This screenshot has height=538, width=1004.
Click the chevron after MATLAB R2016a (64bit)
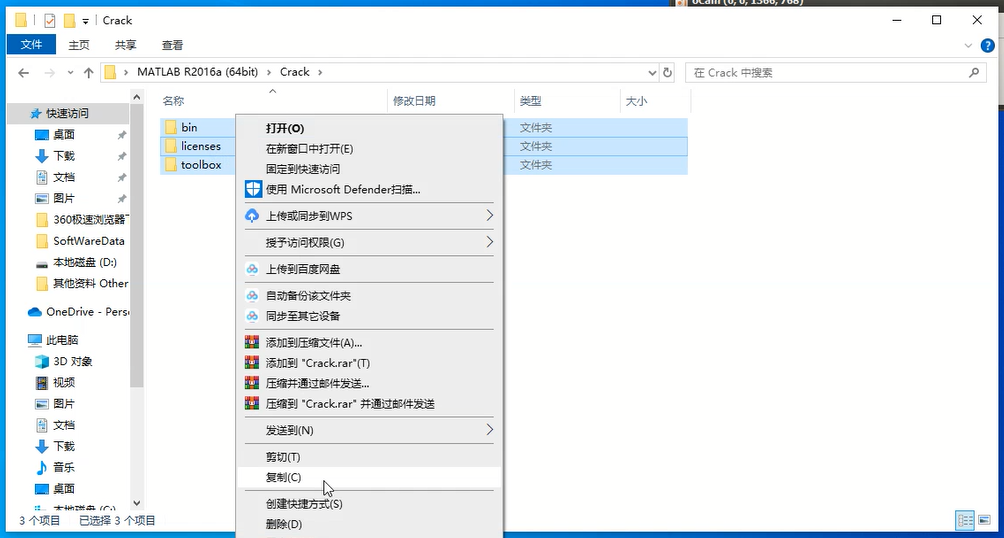click(x=268, y=72)
